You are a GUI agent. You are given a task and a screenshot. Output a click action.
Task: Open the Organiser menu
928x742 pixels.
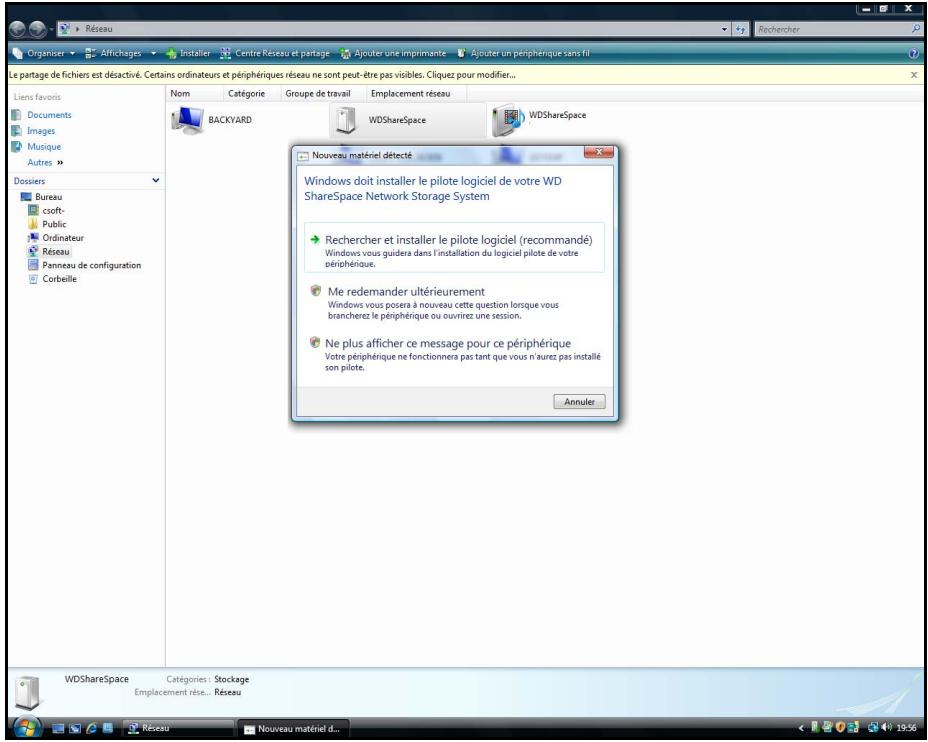pyautogui.click(x=44, y=53)
